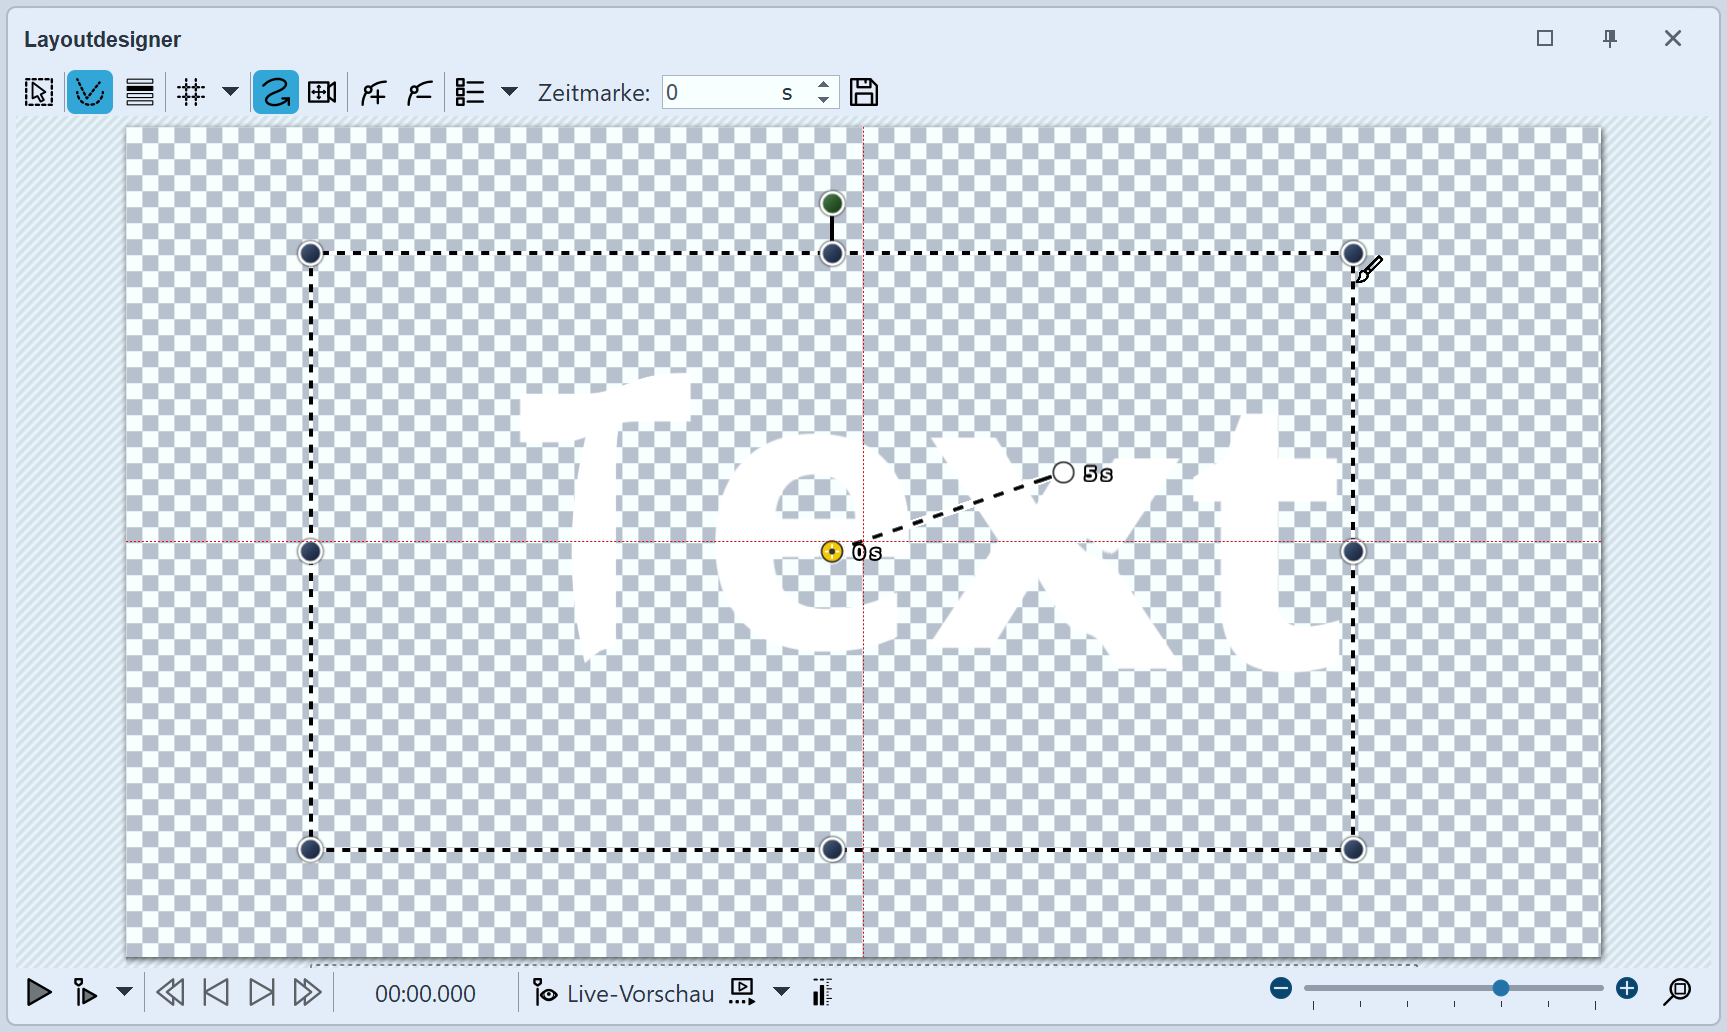
Task: Click the horizontal lines icon in toolbar
Action: pyautogui.click(x=140, y=93)
